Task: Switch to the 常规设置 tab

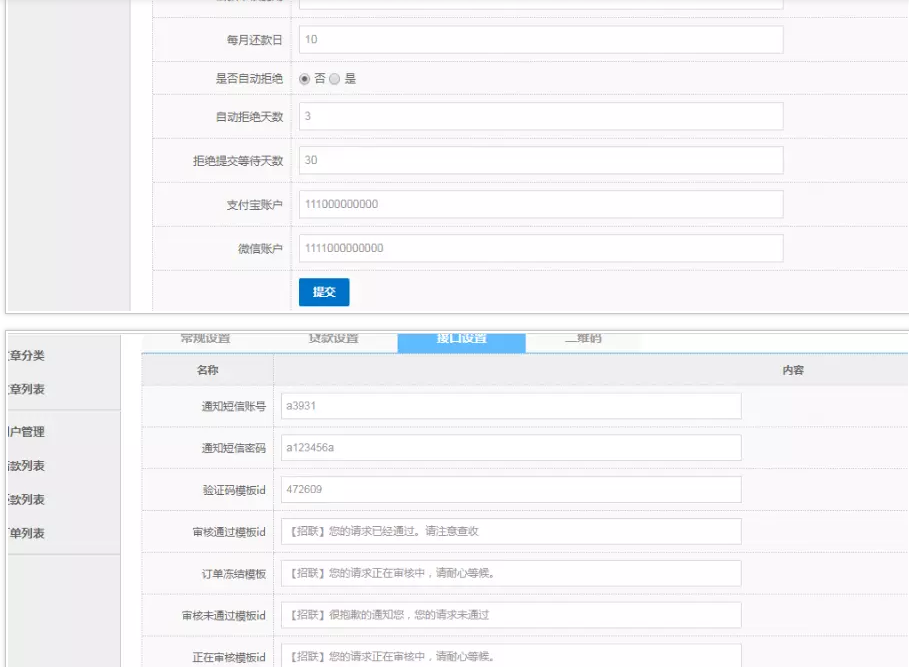Action: click(205, 340)
